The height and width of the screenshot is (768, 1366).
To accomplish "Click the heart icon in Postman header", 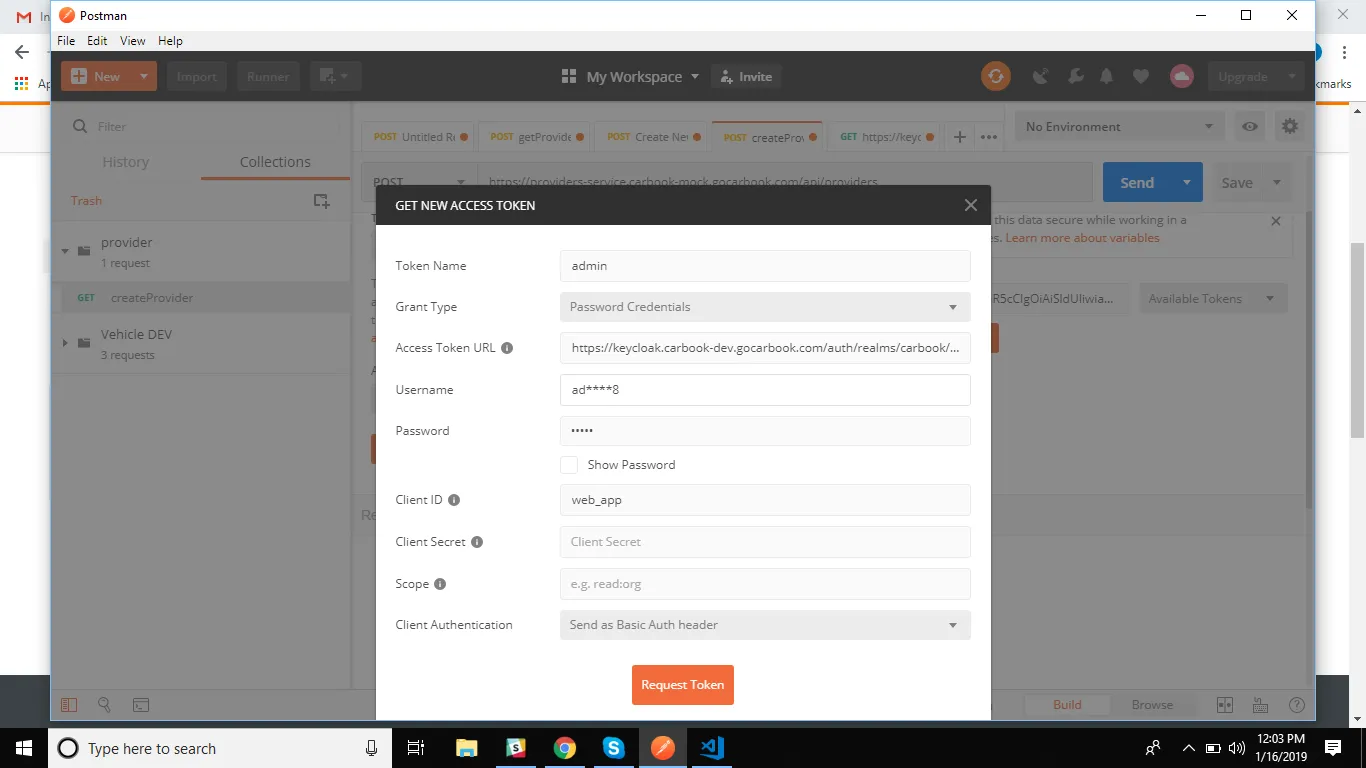I will 1141,76.
